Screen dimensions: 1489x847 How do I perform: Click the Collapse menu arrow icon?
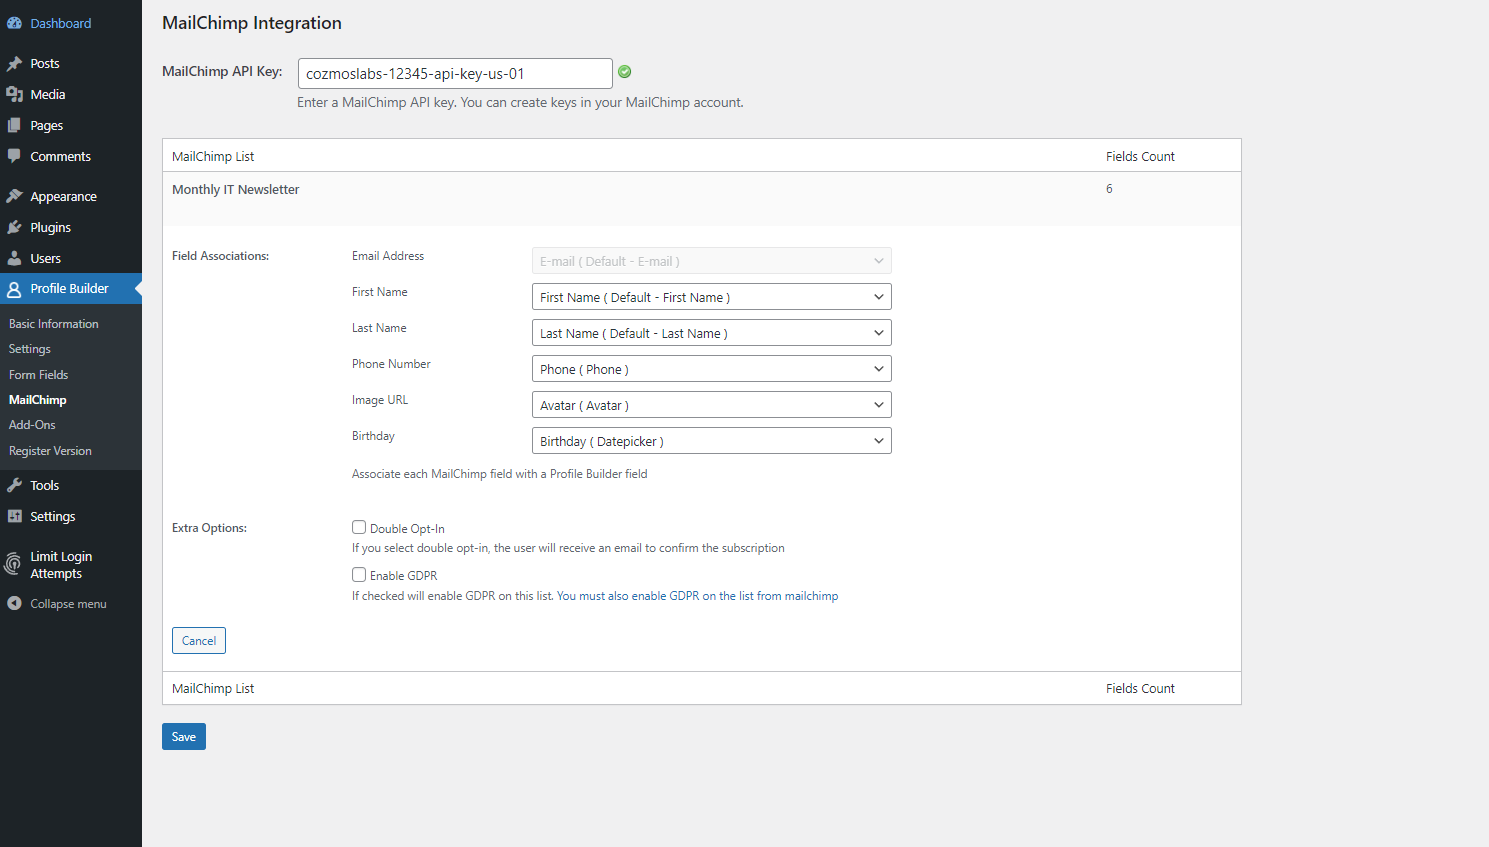pyautogui.click(x=14, y=603)
